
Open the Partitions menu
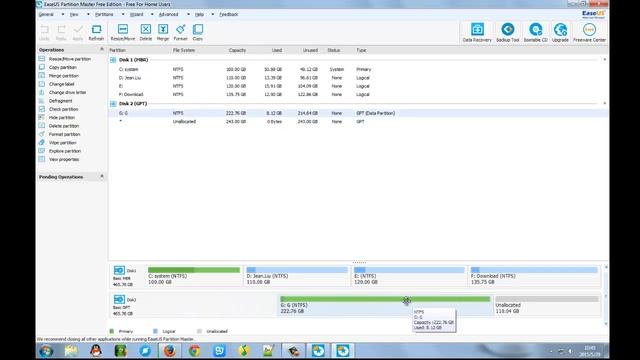[104, 14]
